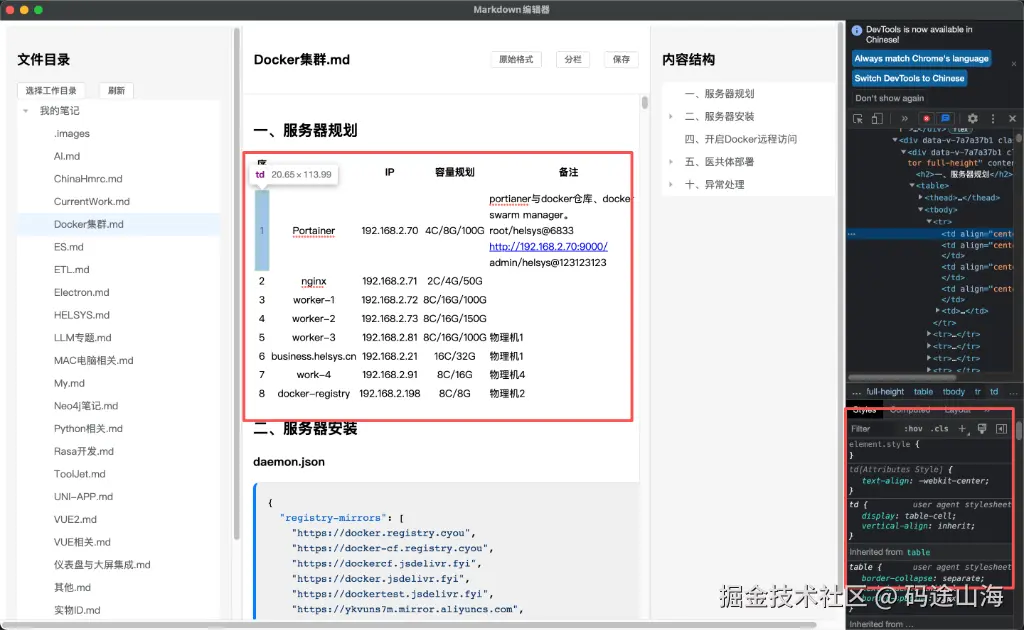Click Switch DevTools to Chinese button
The image size is (1024, 630).
point(909,78)
